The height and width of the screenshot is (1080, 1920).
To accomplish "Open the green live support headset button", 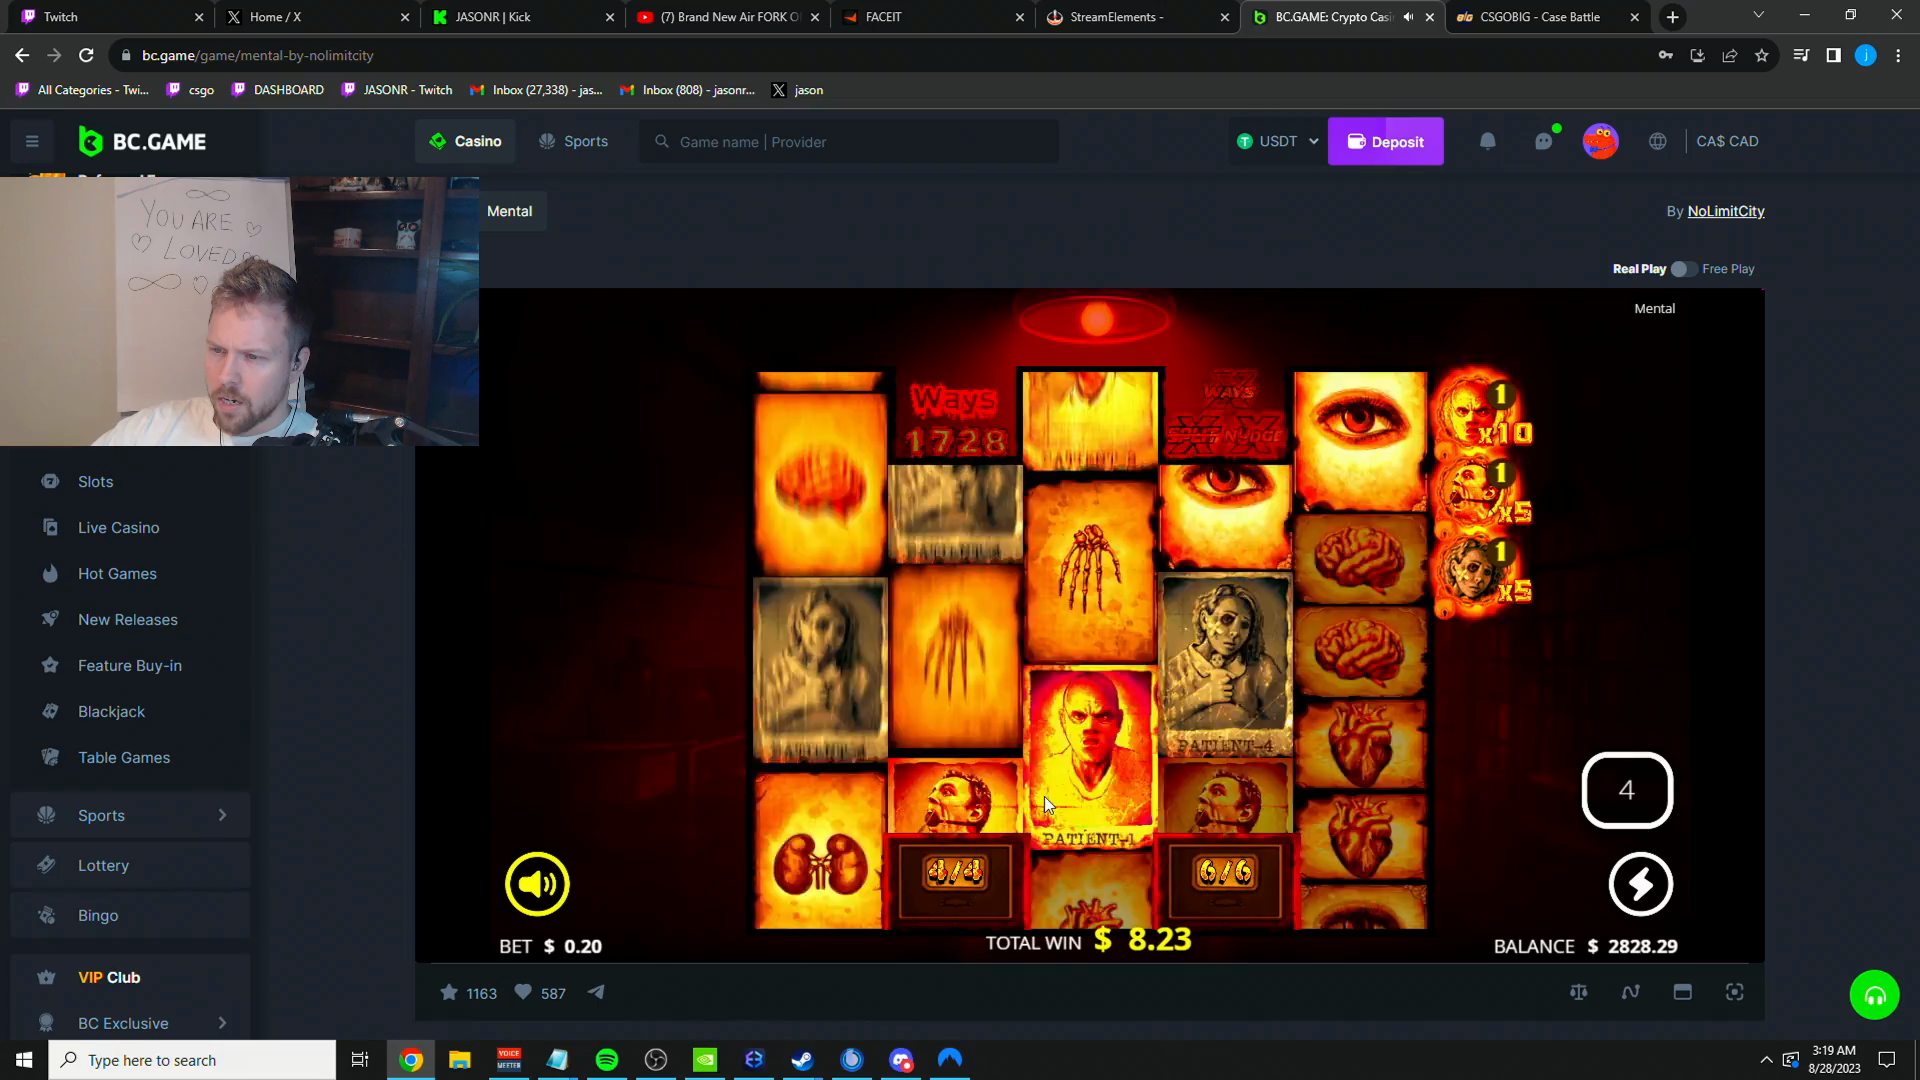I will click(1874, 995).
